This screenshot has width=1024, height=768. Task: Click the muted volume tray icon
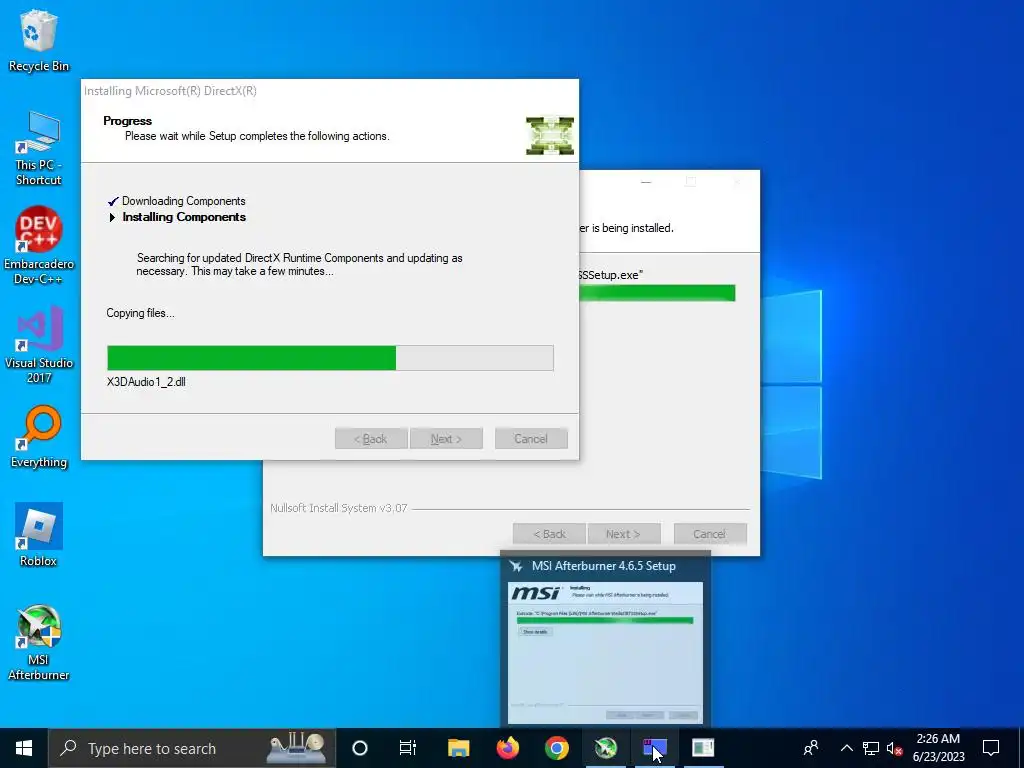[x=894, y=748]
